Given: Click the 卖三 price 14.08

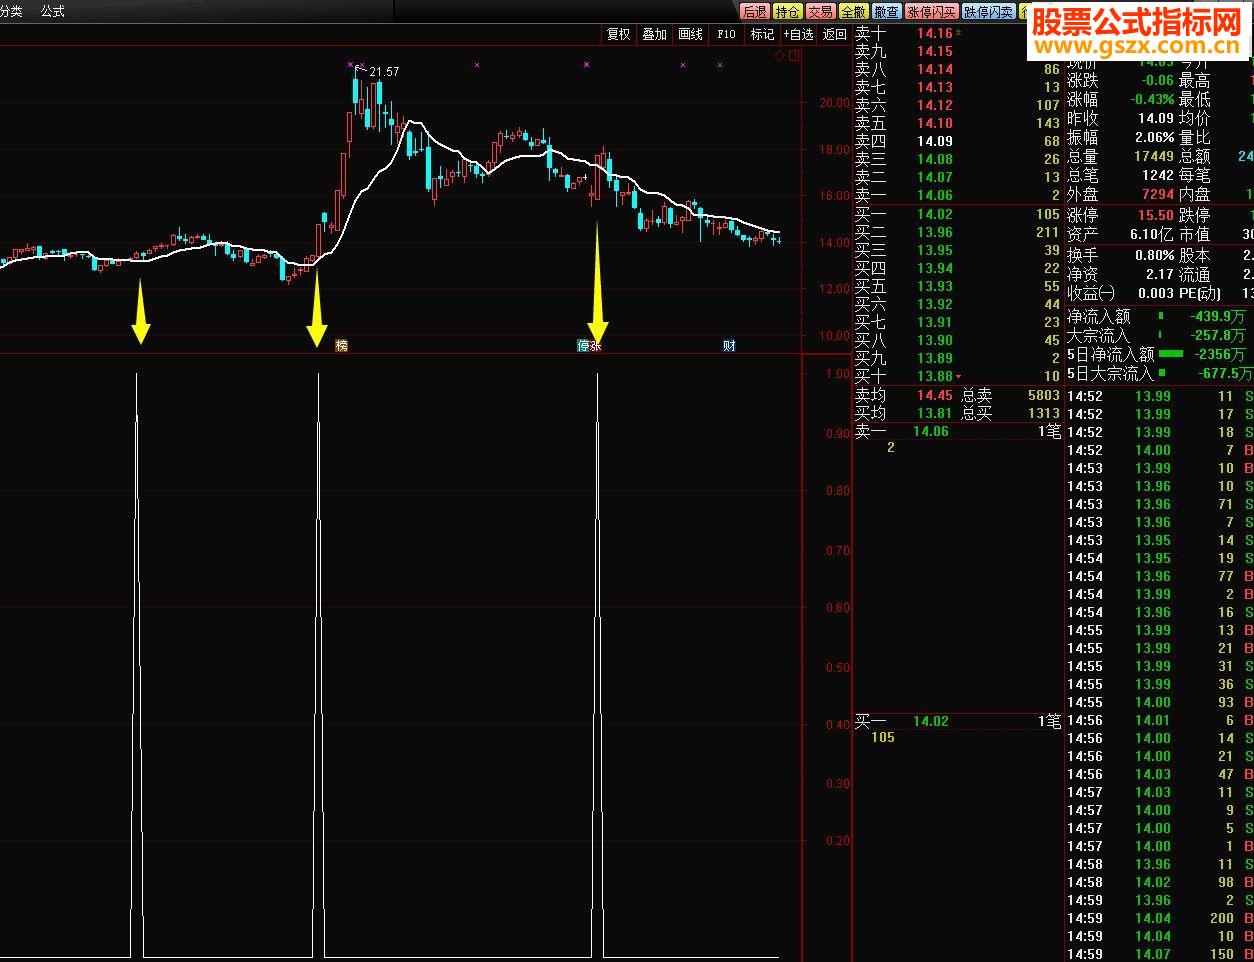Looking at the screenshot, I should (935, 159).
